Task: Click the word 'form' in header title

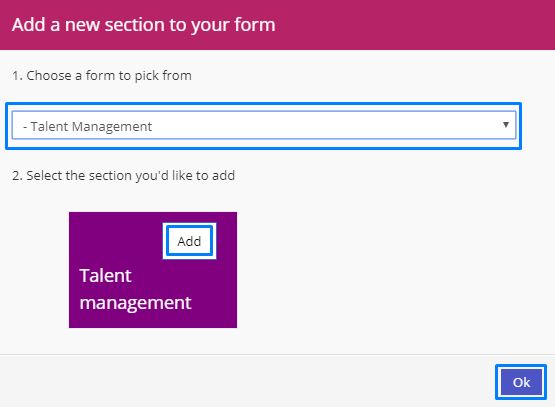Action: [255, 25]
